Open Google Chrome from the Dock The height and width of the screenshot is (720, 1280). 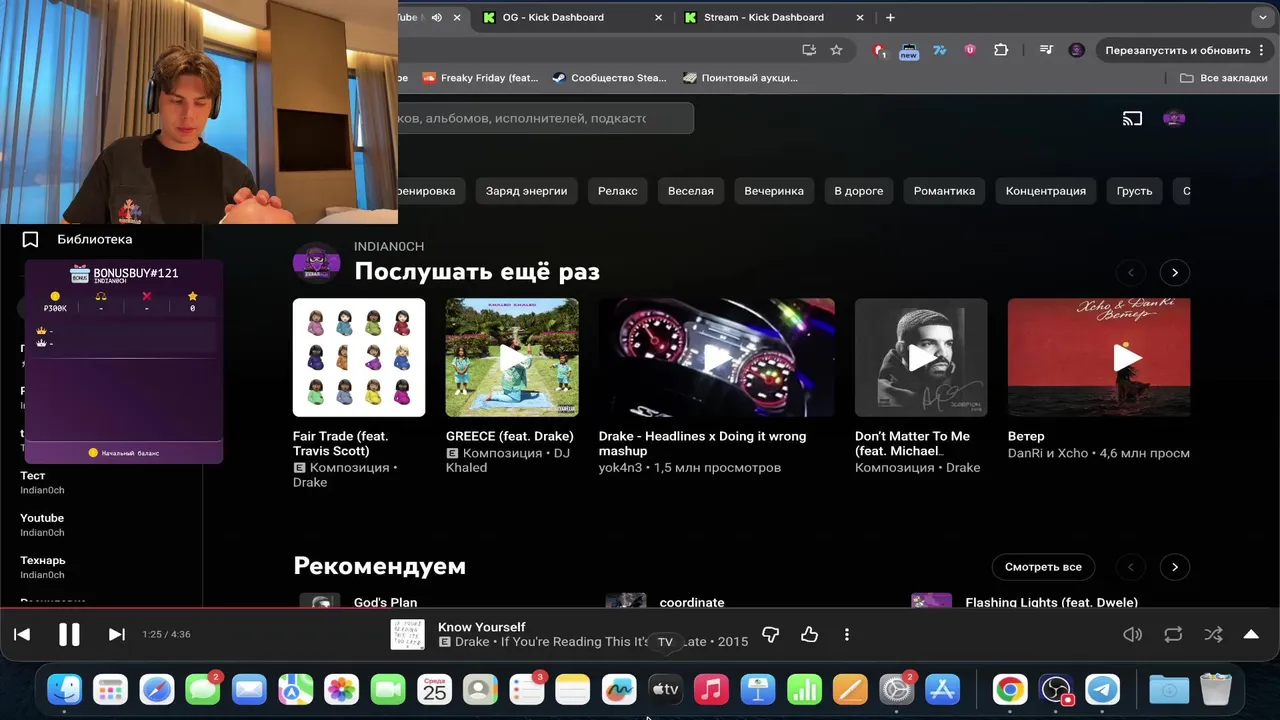point(1010,689)
